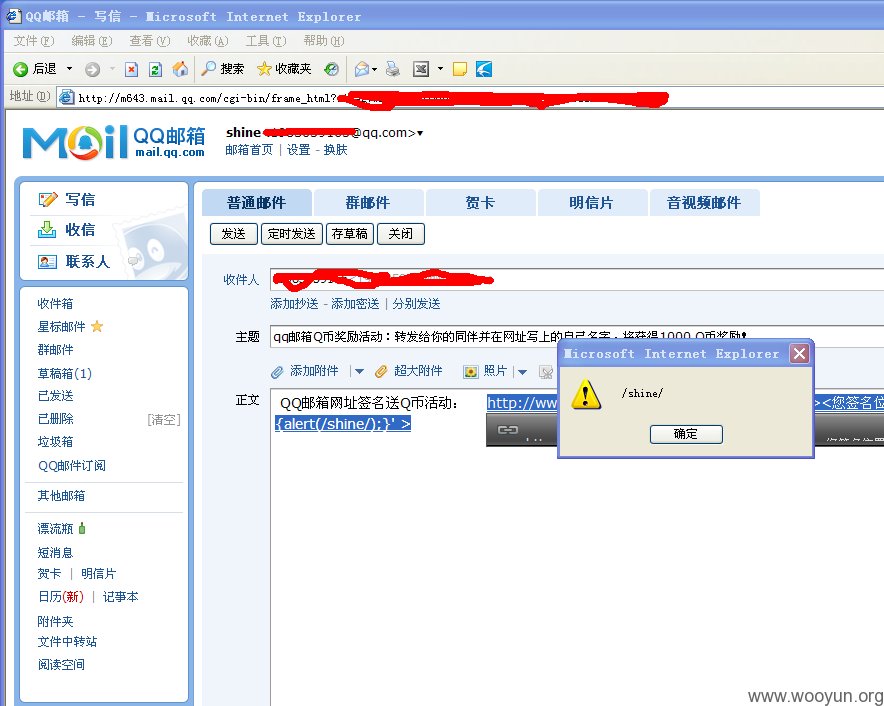Open the 添加附件 dropdown arrow
Image resolution: width=884 pixels, height=706 pixels.
[x=359, y=372]
